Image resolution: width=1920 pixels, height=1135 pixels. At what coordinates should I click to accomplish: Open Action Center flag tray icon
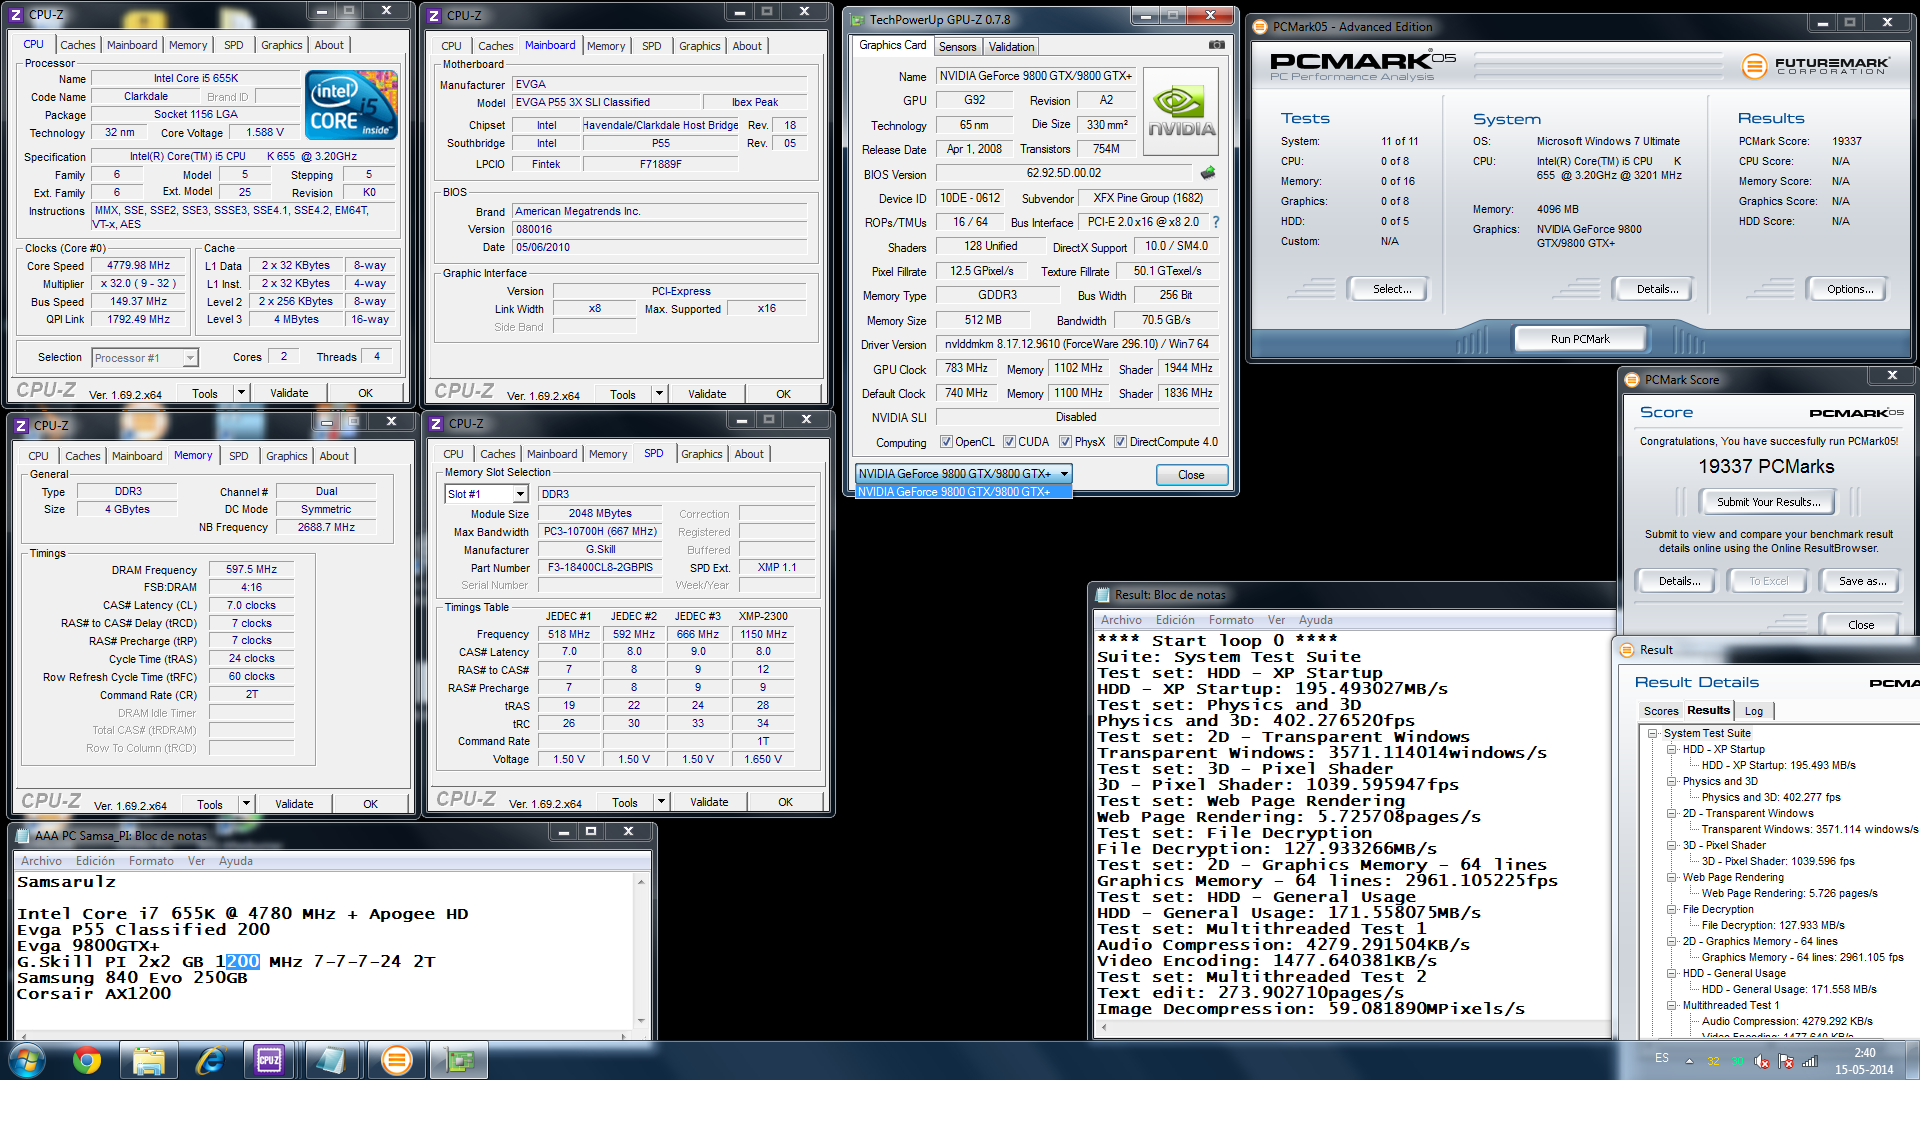pyautogui.click(x=1787, y=1061)
